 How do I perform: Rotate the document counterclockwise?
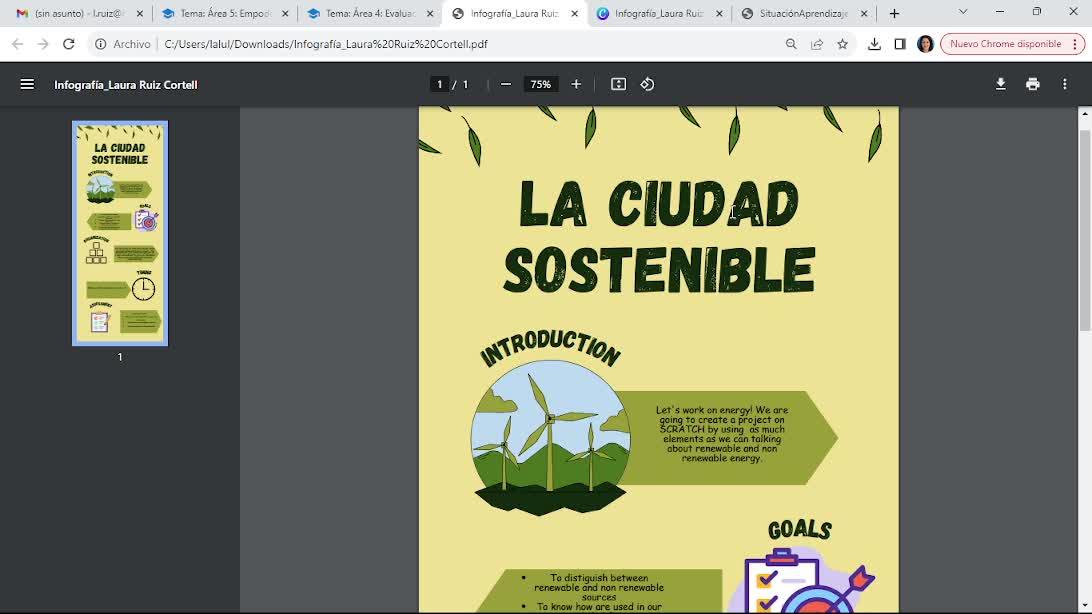tap(647, 84)
